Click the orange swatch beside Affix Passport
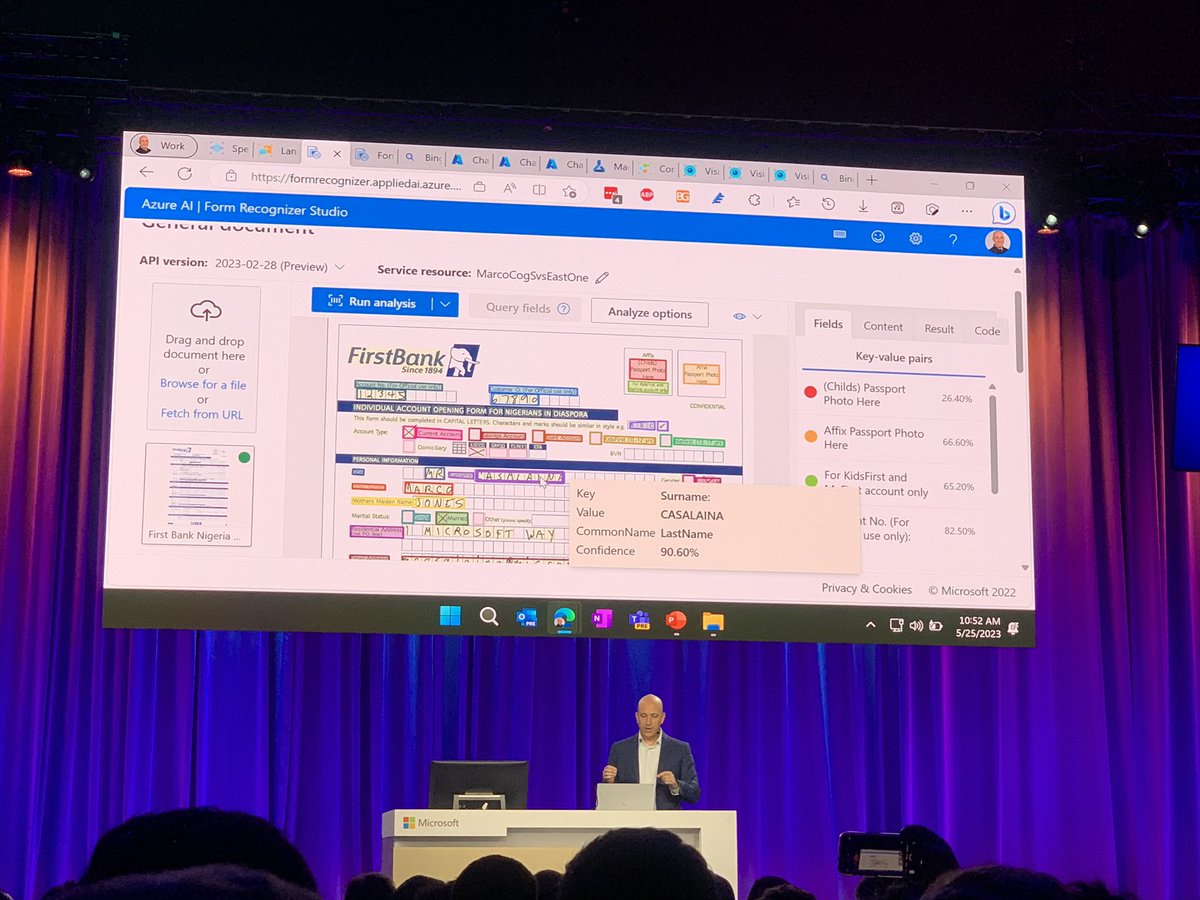 click(811, 436)
